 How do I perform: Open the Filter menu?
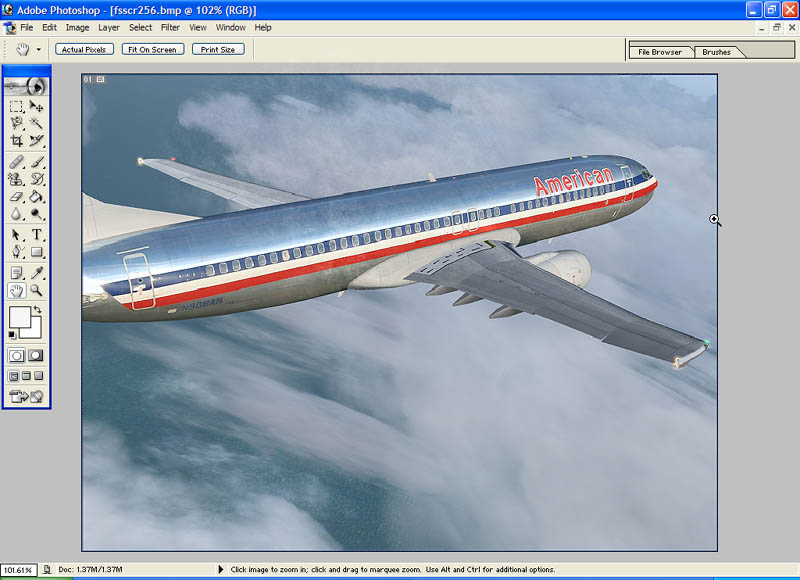tap(170, 27)
